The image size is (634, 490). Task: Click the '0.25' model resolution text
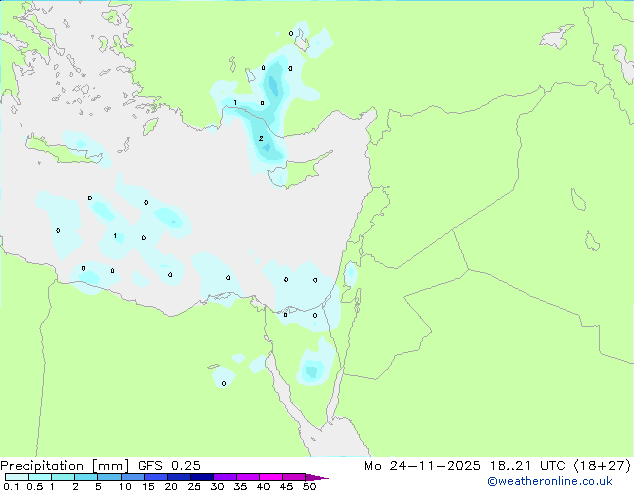186,466
